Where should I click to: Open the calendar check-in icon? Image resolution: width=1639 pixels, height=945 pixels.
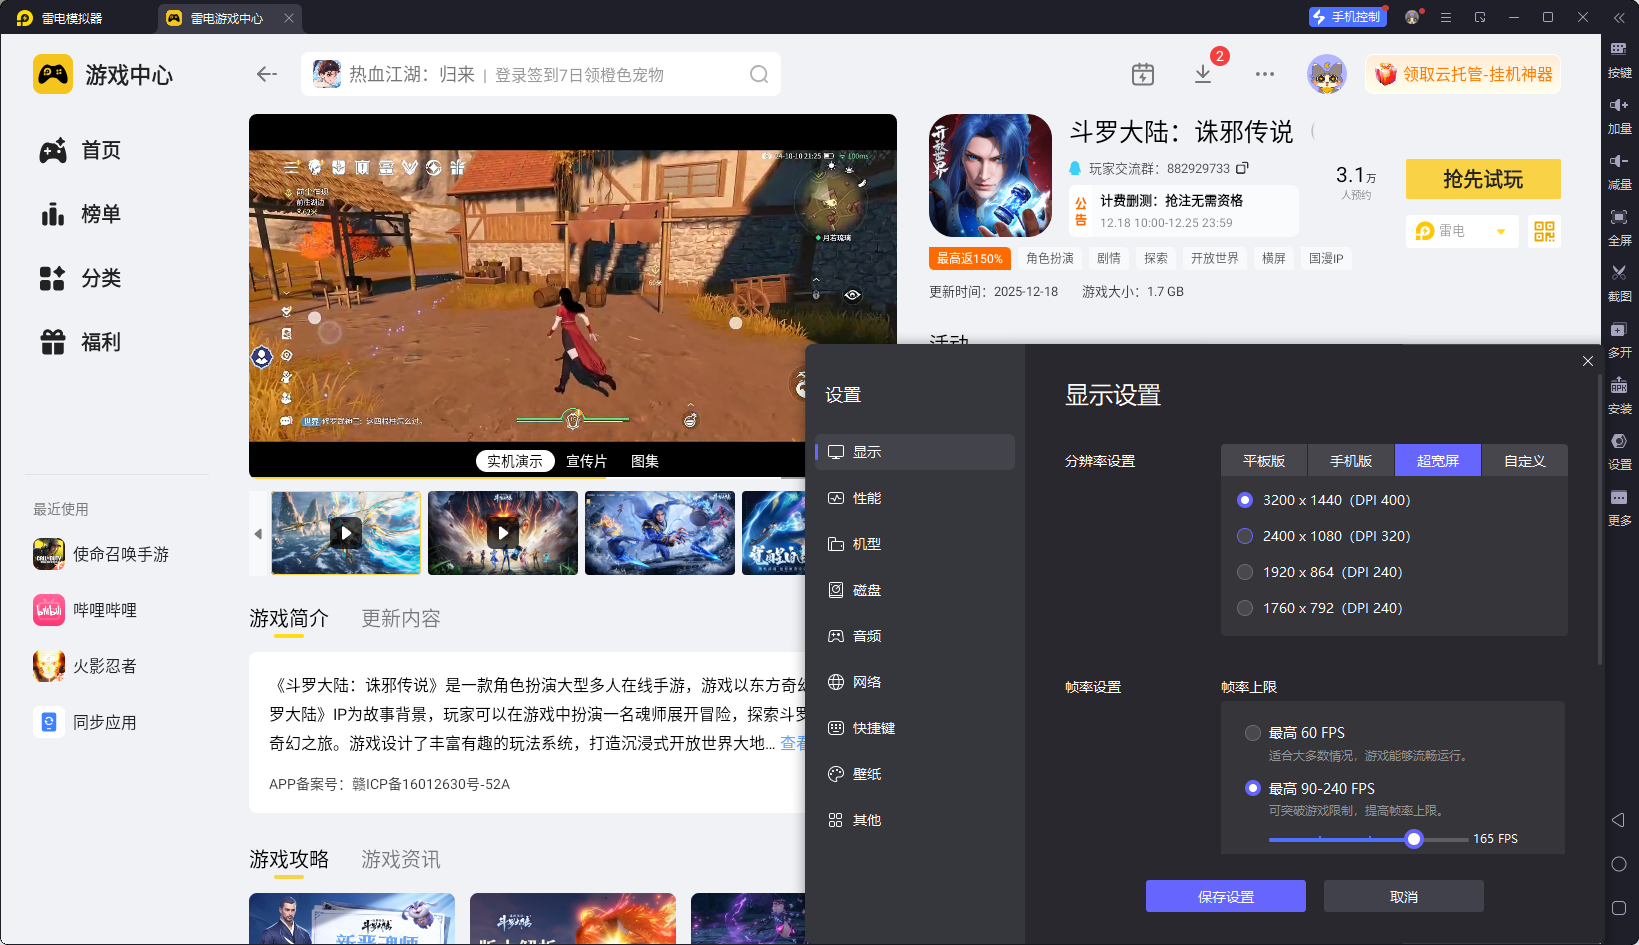coord(1143,74)
